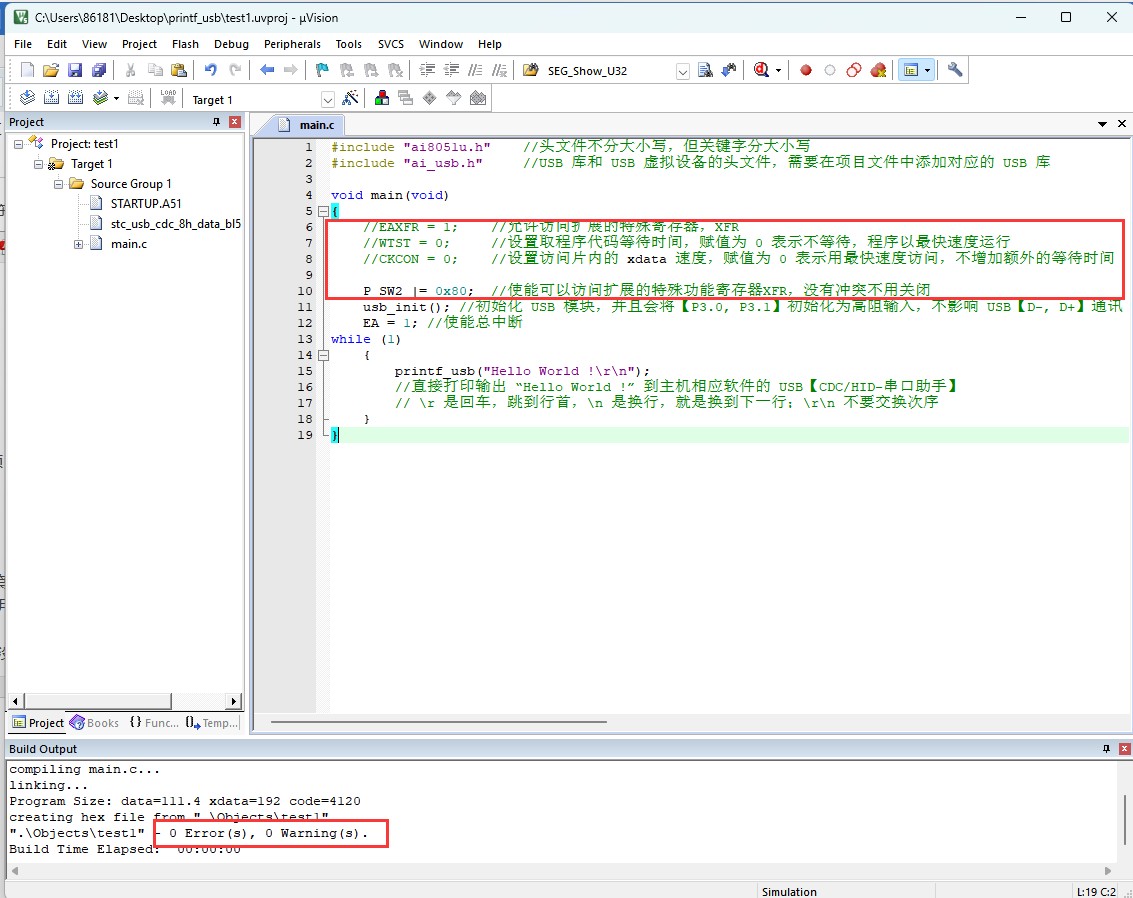Translate the current file
The width and height of the screenshot is (1133, 898).
point(27,98)
